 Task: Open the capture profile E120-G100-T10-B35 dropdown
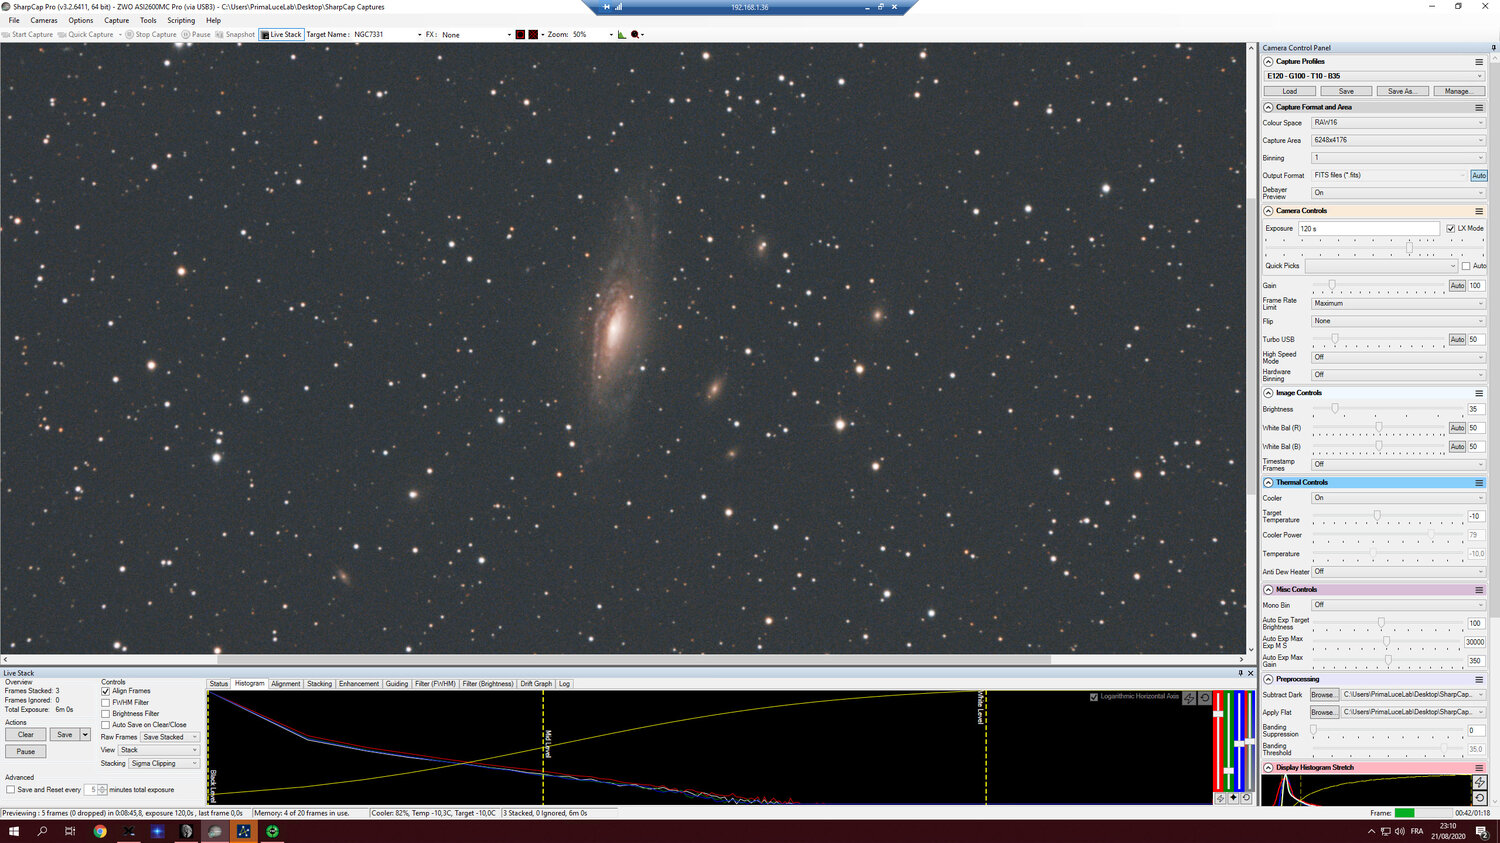coord(1374,76)
